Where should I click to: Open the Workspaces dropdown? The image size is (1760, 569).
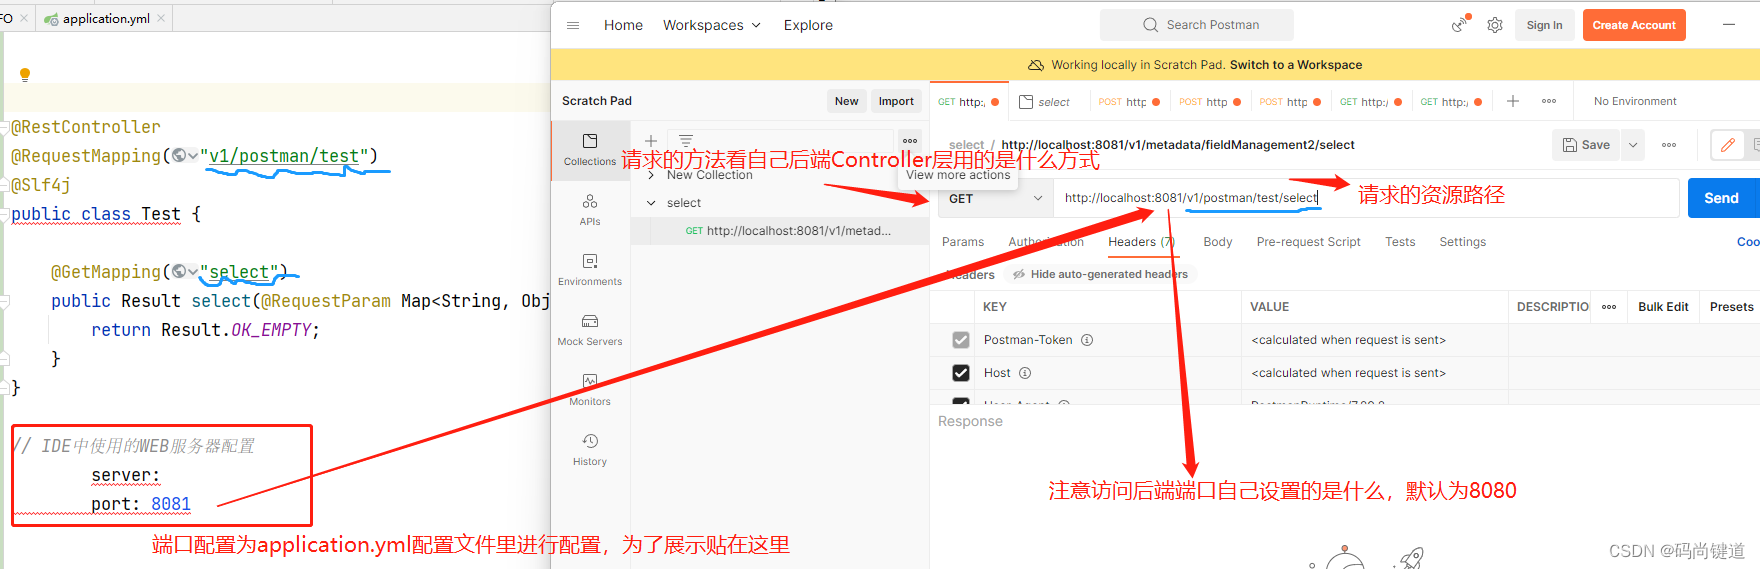[711, 25]
